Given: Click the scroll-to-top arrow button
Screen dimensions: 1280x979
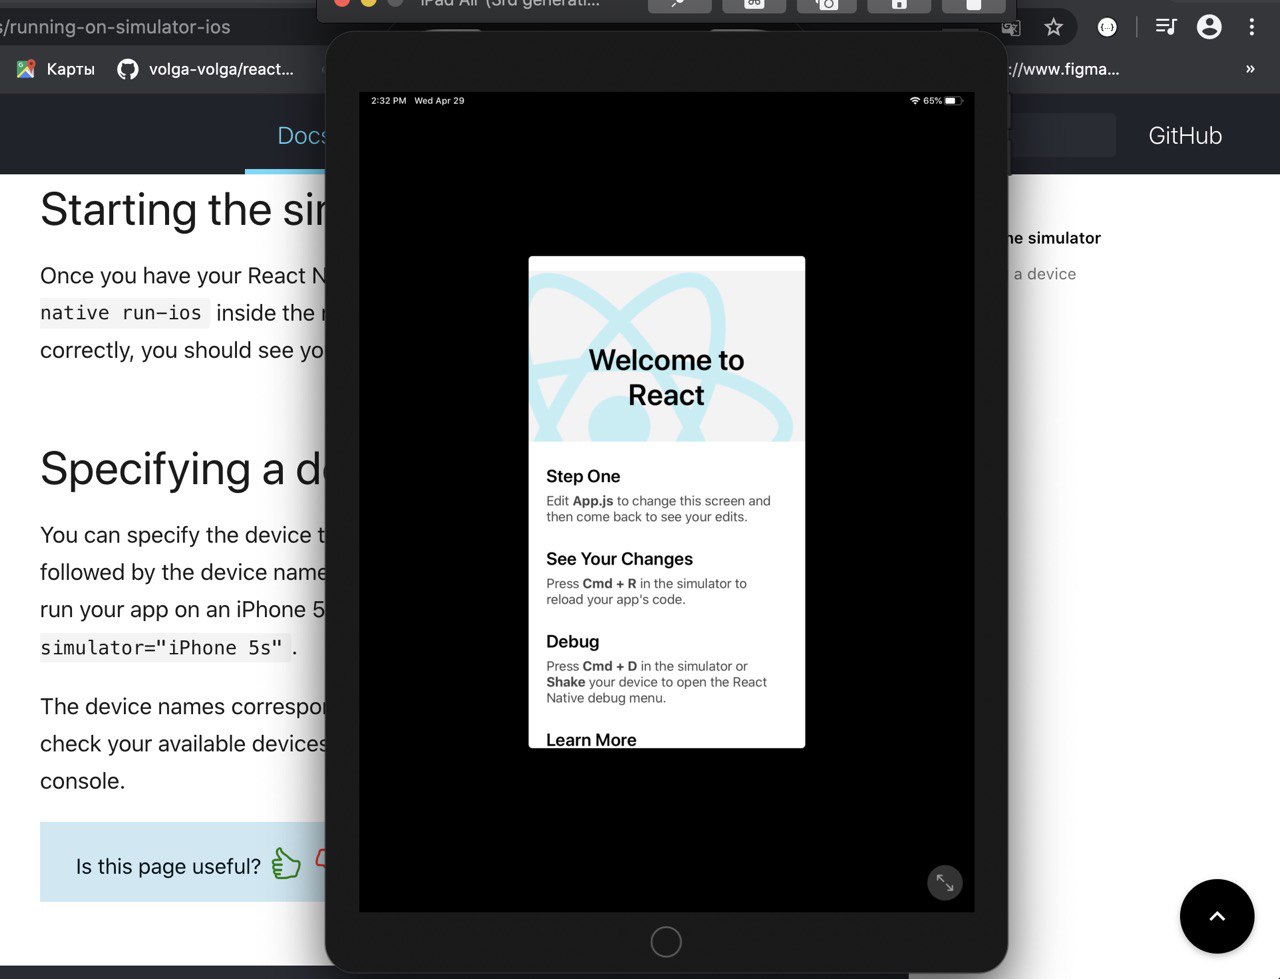Looking at the screenshot, I should (1217, 916).
